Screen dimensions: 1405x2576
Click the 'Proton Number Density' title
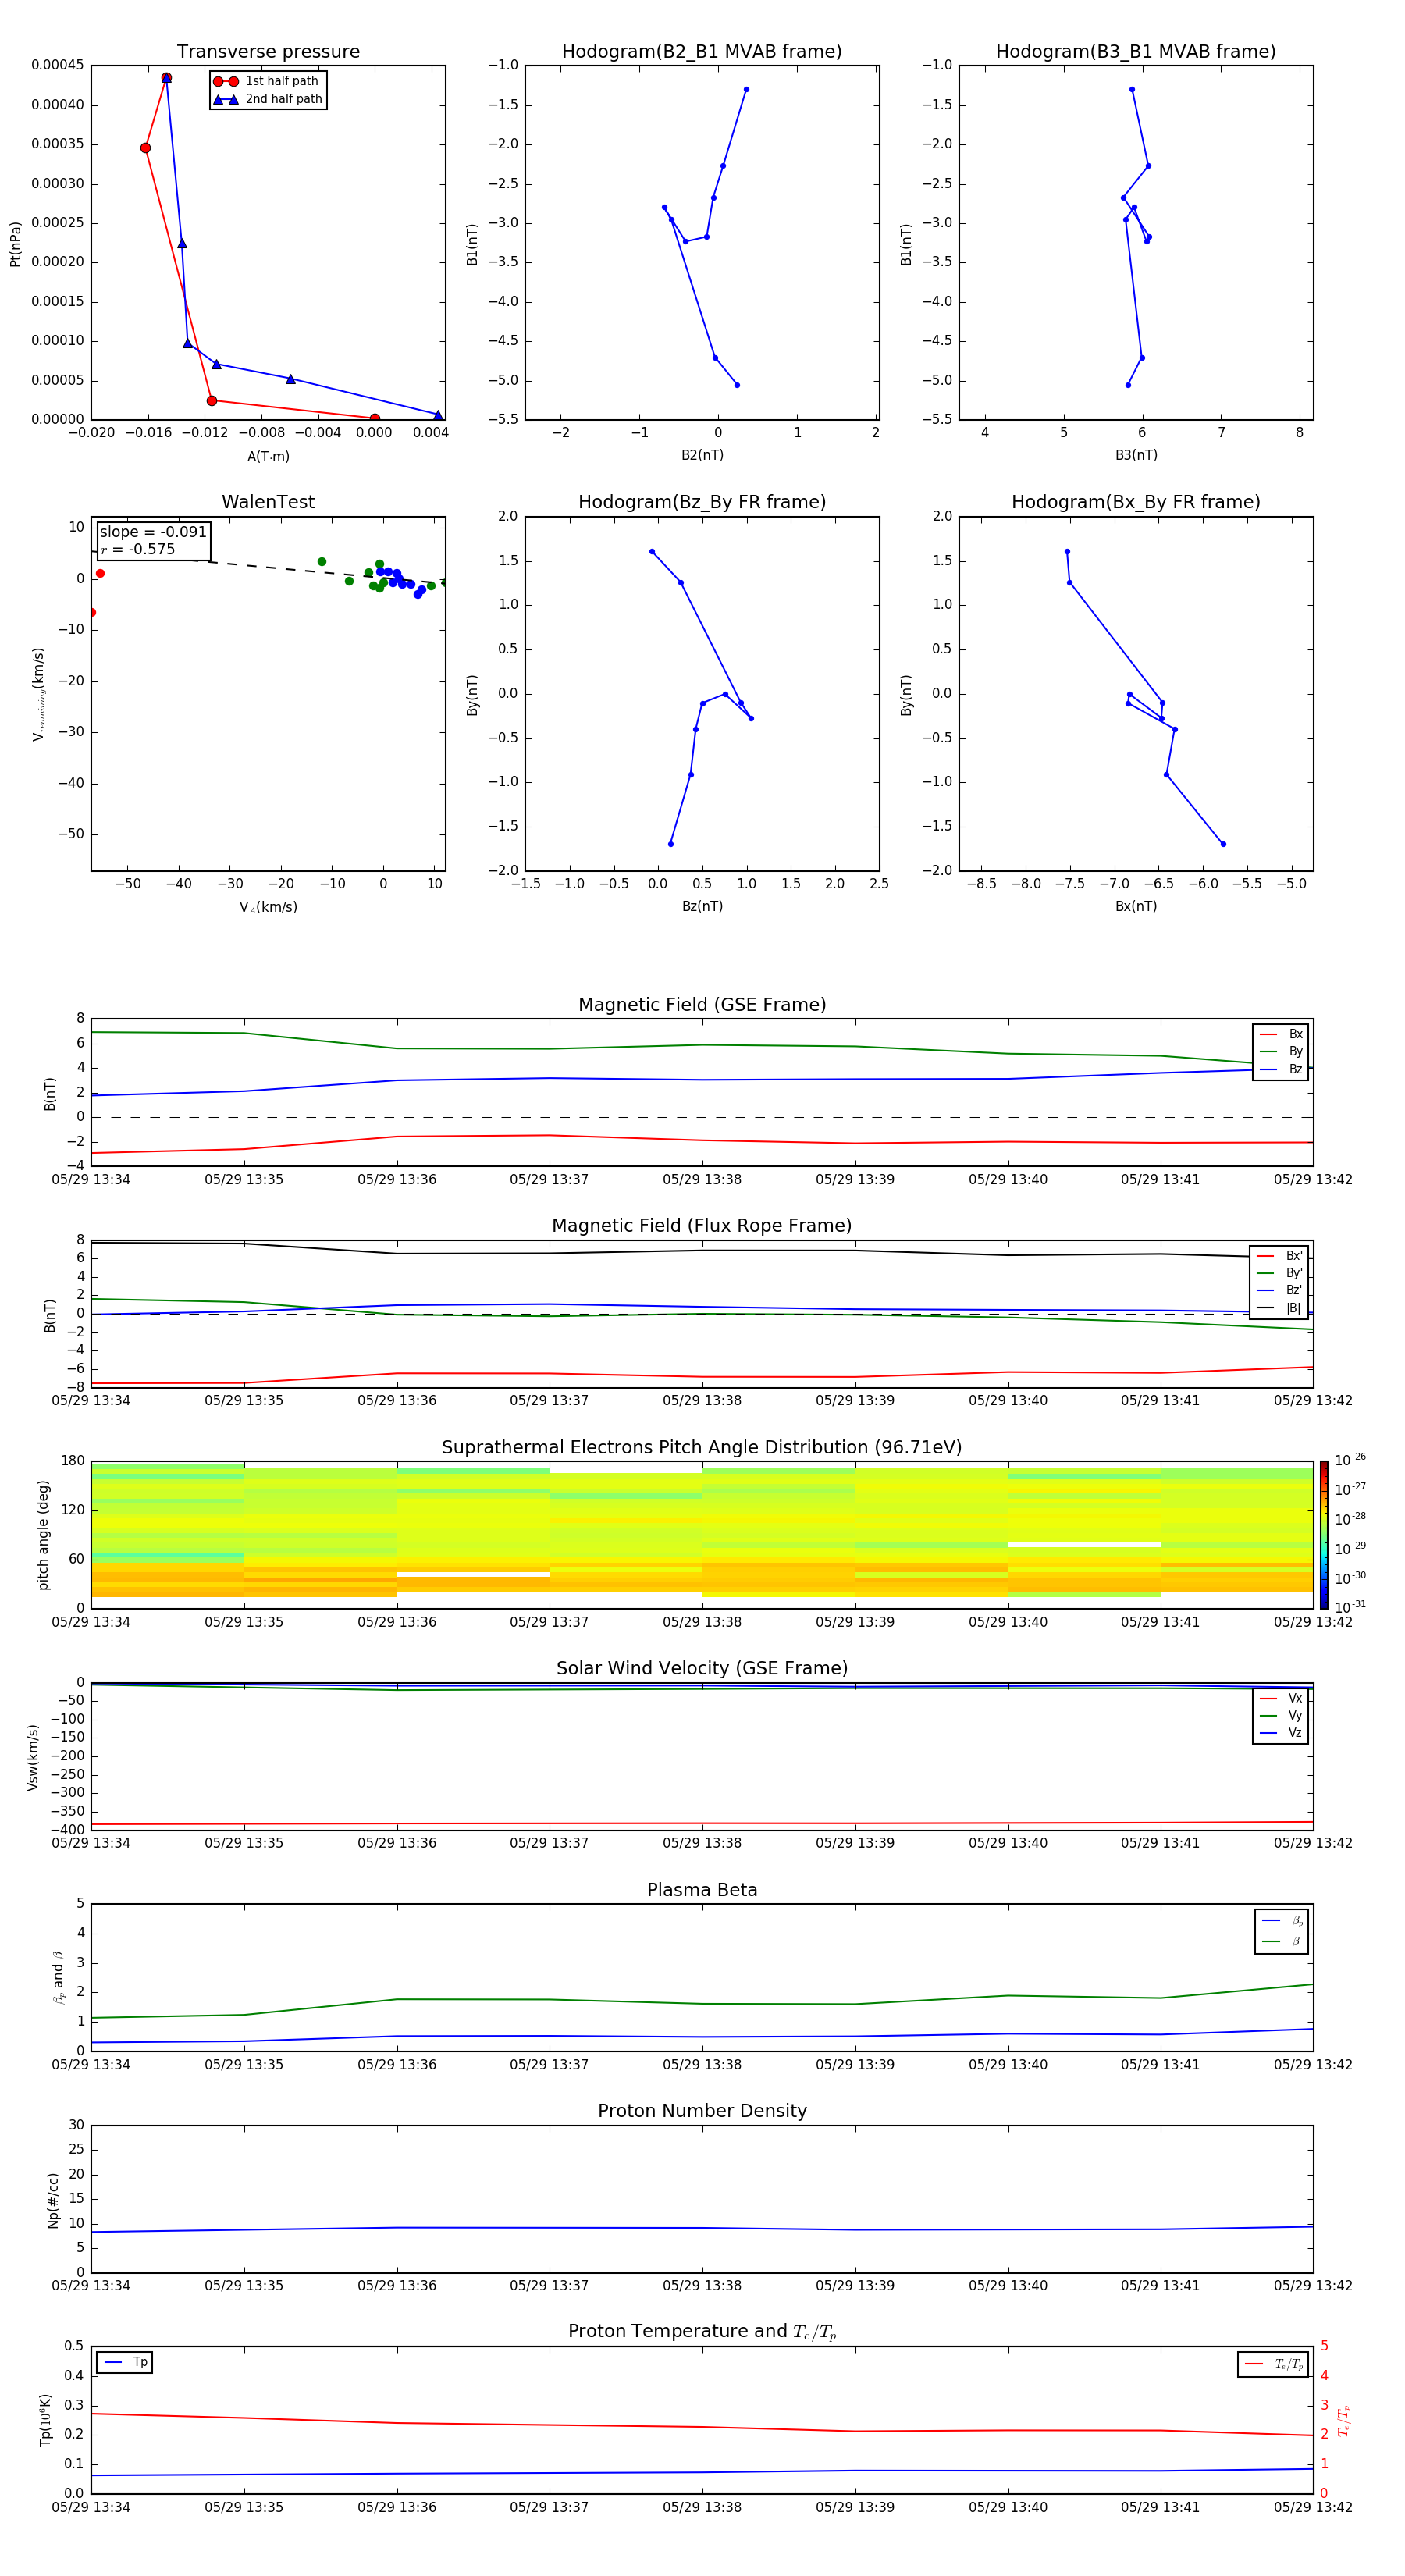(702, 2111)
